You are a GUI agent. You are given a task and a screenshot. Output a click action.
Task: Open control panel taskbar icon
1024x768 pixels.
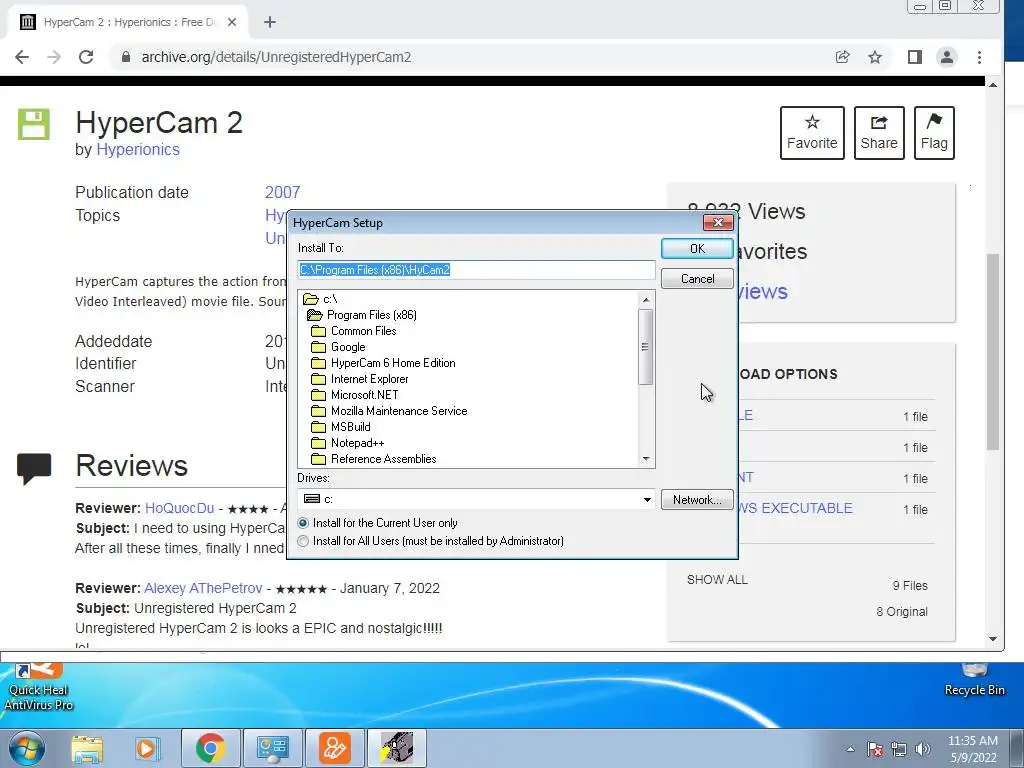coord(272,748)
